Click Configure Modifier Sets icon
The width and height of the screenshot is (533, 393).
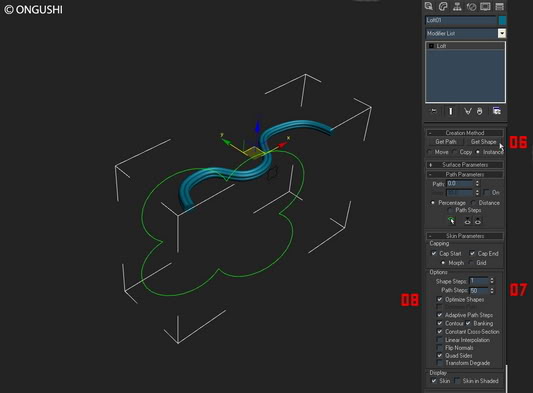(497, 111)
